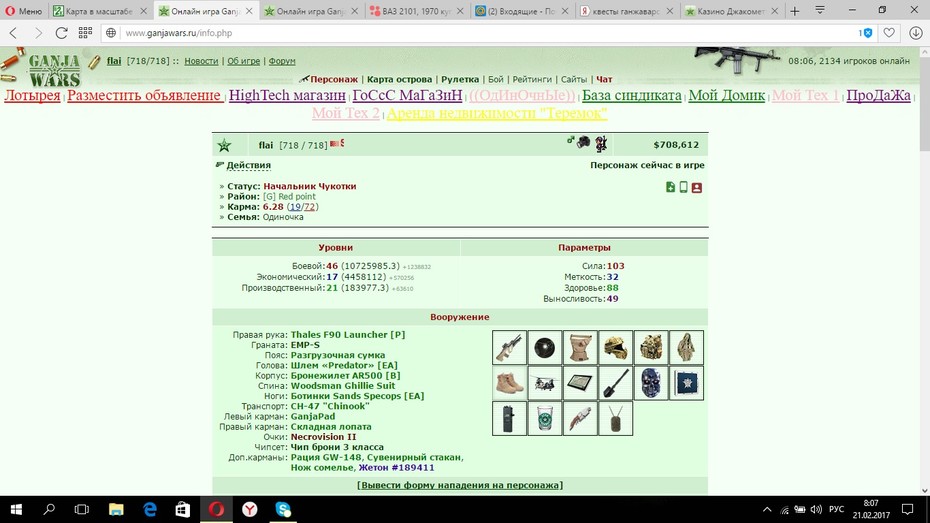Click the folding shovel icon
930x523 pixels.
click(616, 383)
